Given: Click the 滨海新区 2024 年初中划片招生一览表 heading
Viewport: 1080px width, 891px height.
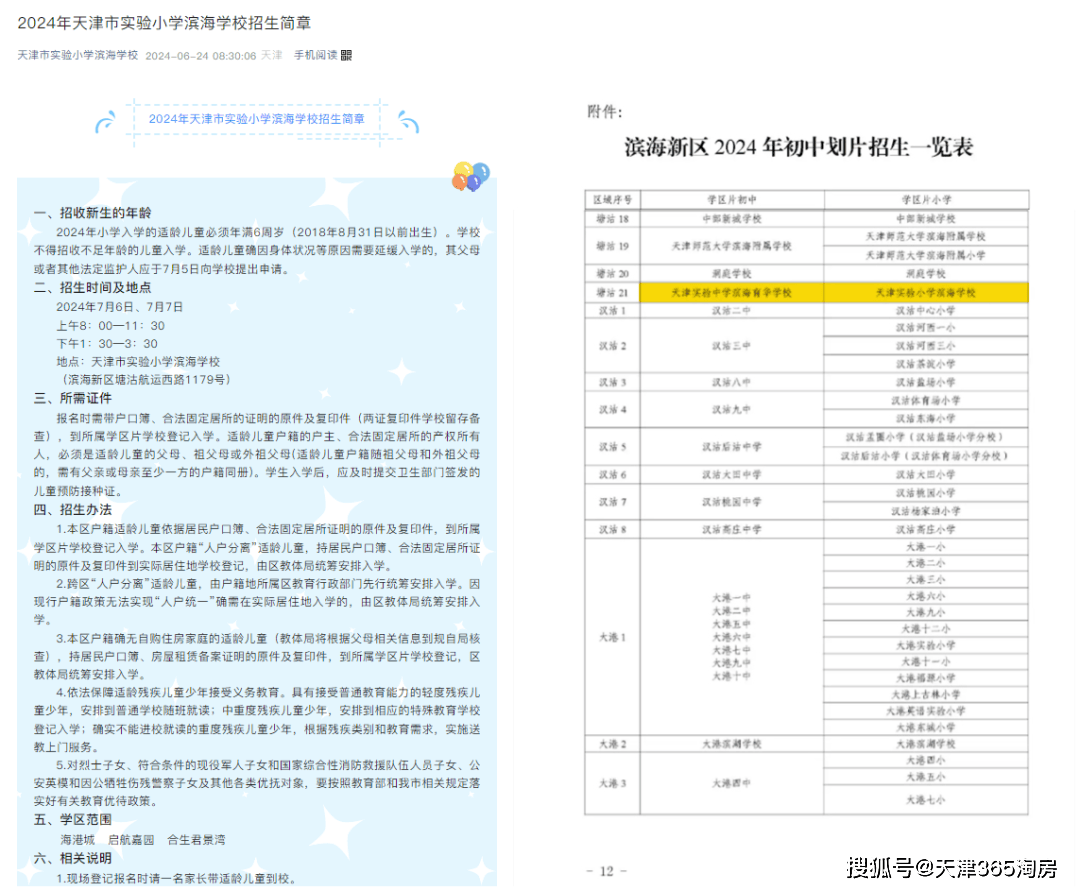Looking at the screenshot, I should [798, 148].
